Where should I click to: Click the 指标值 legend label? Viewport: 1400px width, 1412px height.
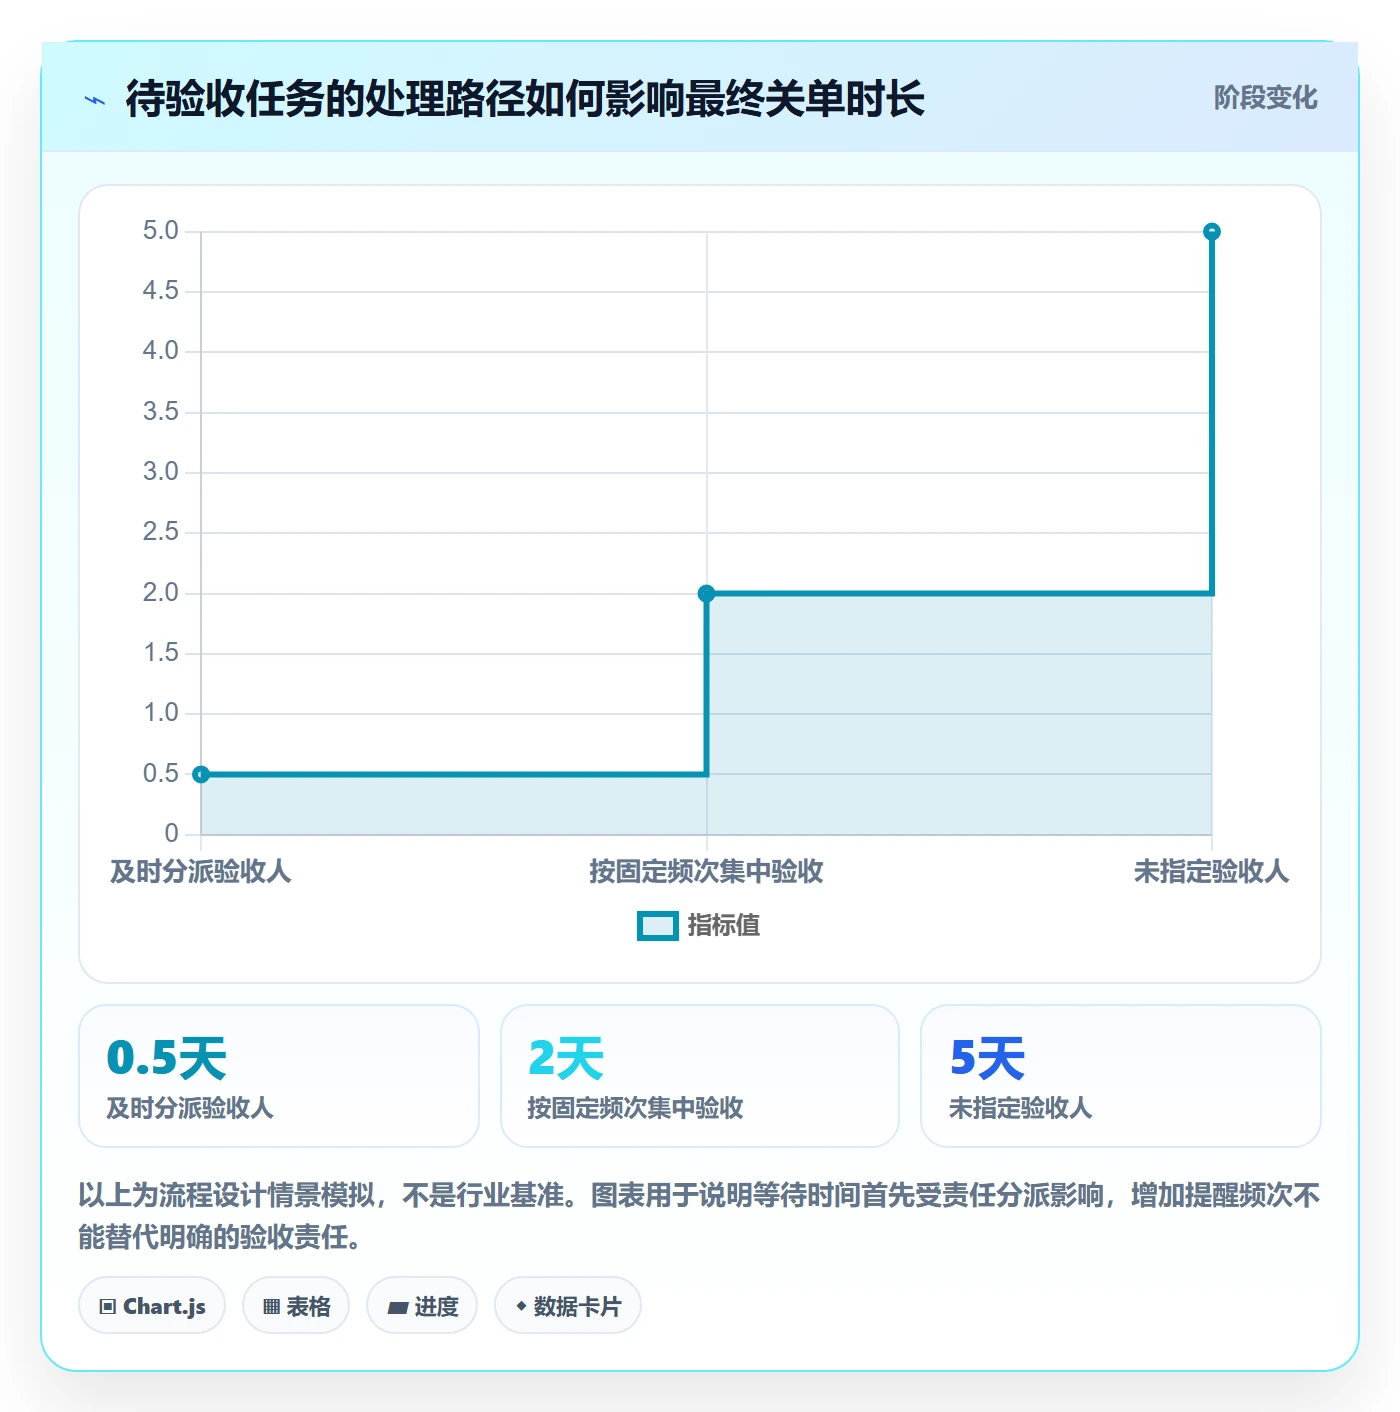pos(724,926)
